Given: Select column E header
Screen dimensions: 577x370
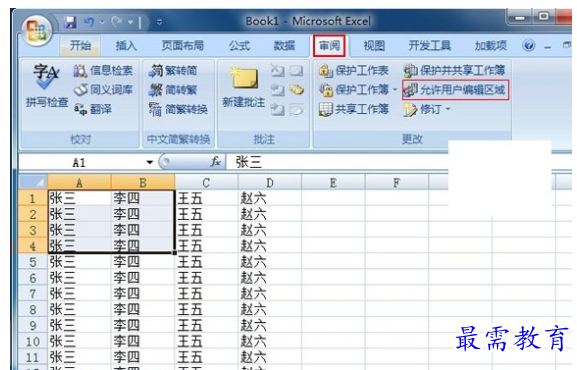Looking at the screenshot, I should click(333, 182).
